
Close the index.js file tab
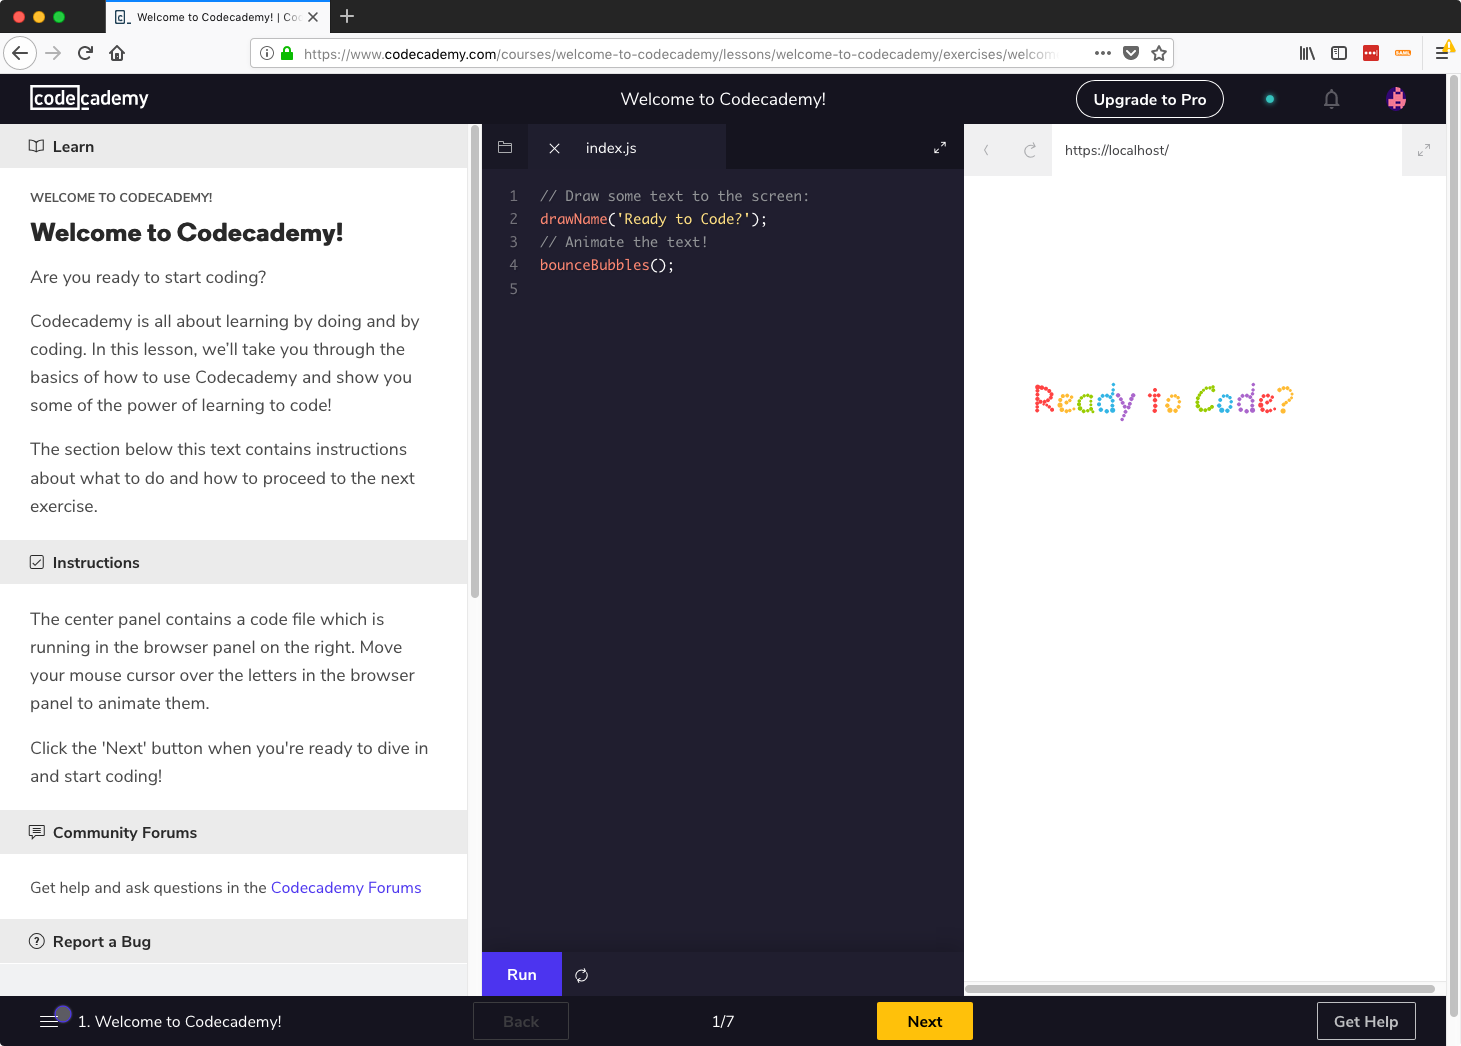[554, 148]
